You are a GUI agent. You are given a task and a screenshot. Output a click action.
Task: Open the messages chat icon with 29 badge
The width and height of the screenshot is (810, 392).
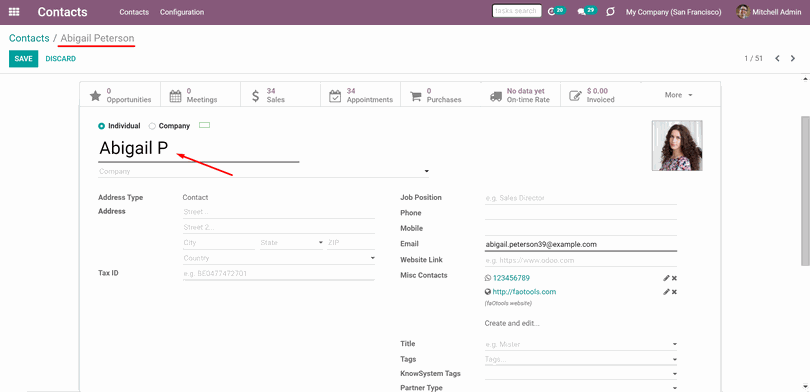point(581,11)
